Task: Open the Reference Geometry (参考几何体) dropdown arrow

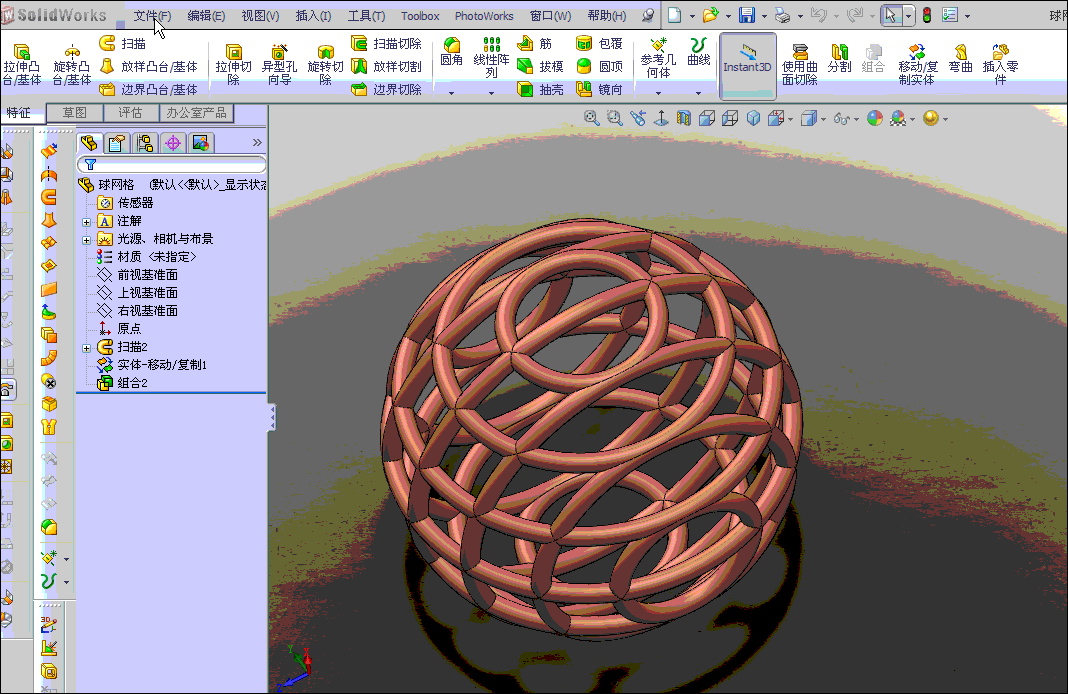Action: 658,93
